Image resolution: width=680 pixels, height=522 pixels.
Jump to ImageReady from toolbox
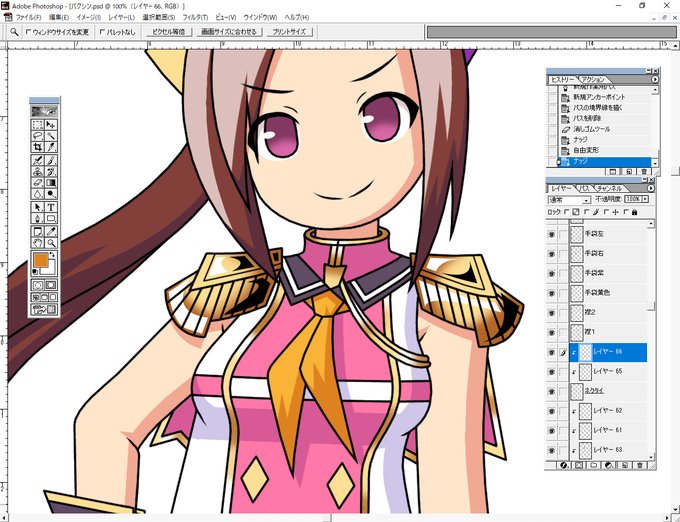coord(44,309)
